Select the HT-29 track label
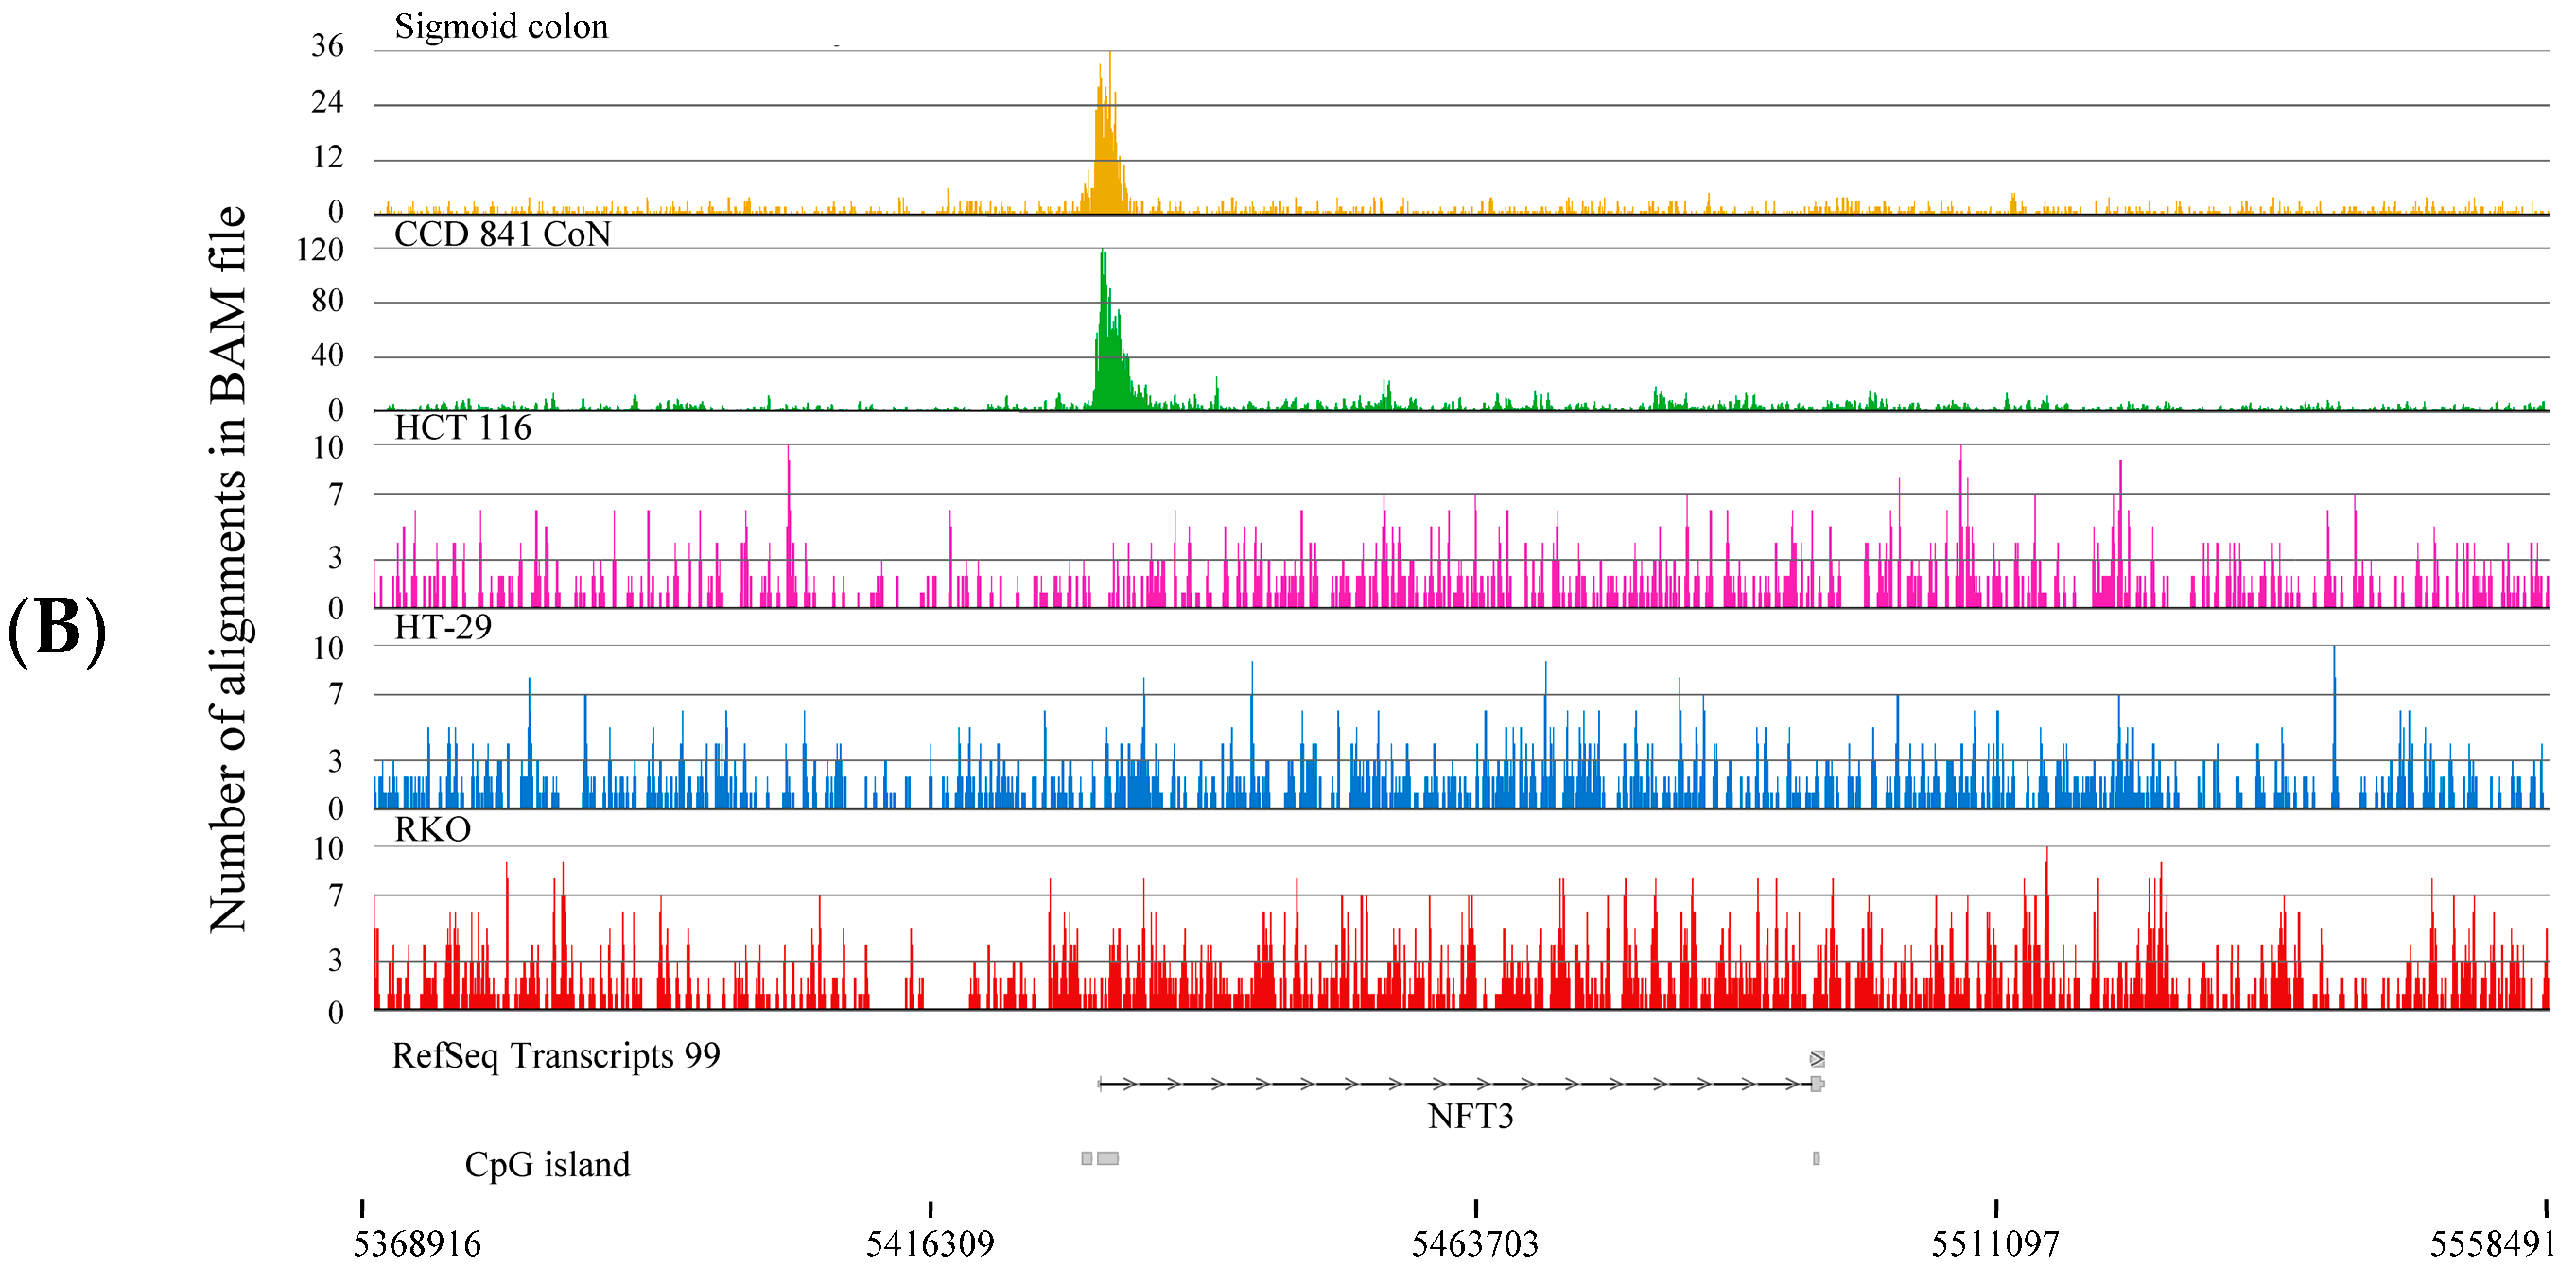Screen dimensions: 2576x1268 click(x=443, y=627)
